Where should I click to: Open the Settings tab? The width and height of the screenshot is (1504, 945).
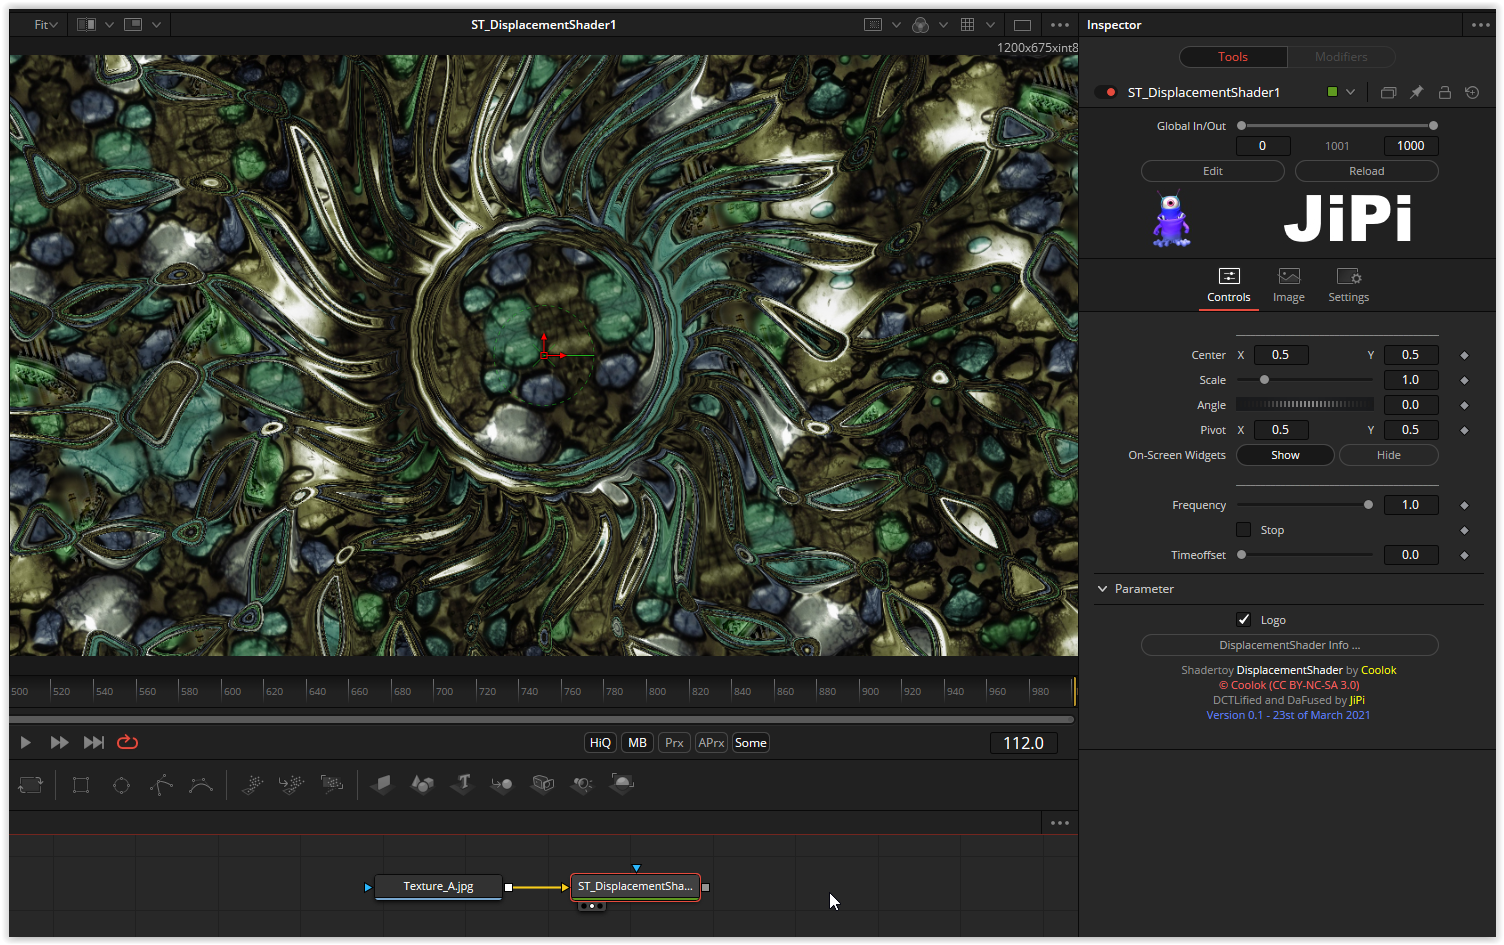[1349, 286]
